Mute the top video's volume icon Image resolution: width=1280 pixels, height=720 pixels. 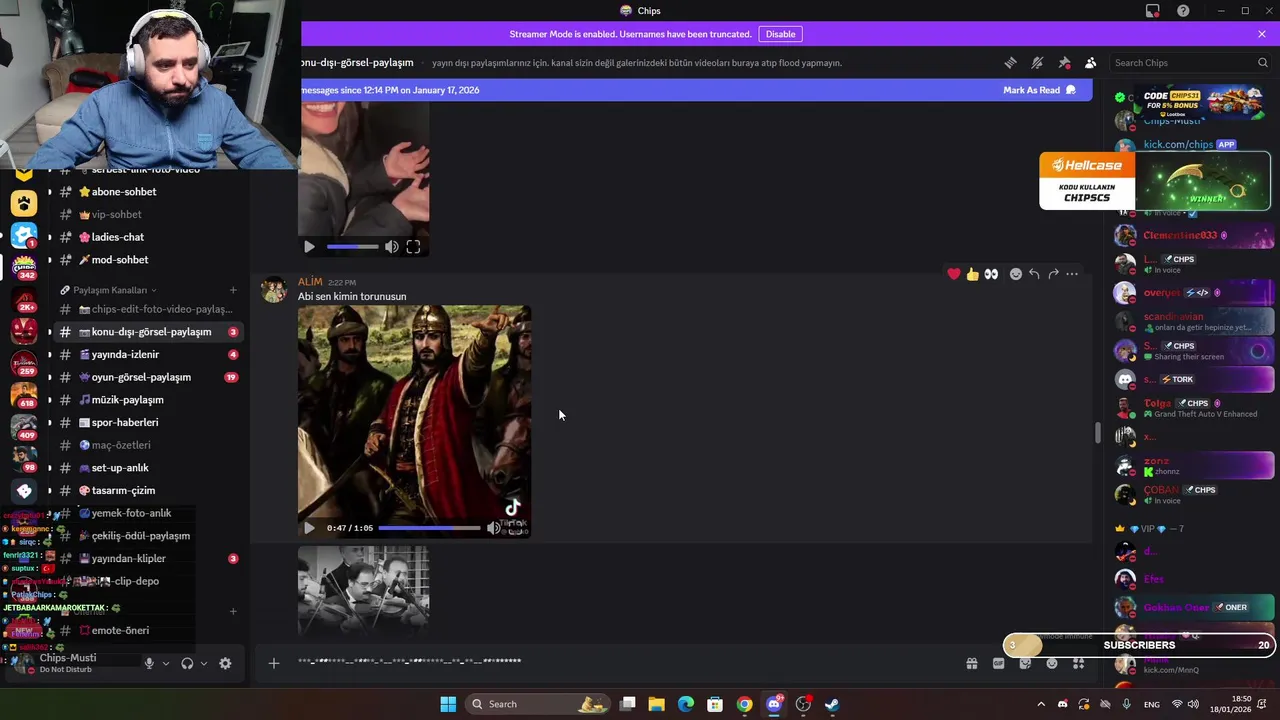(392, 247)
